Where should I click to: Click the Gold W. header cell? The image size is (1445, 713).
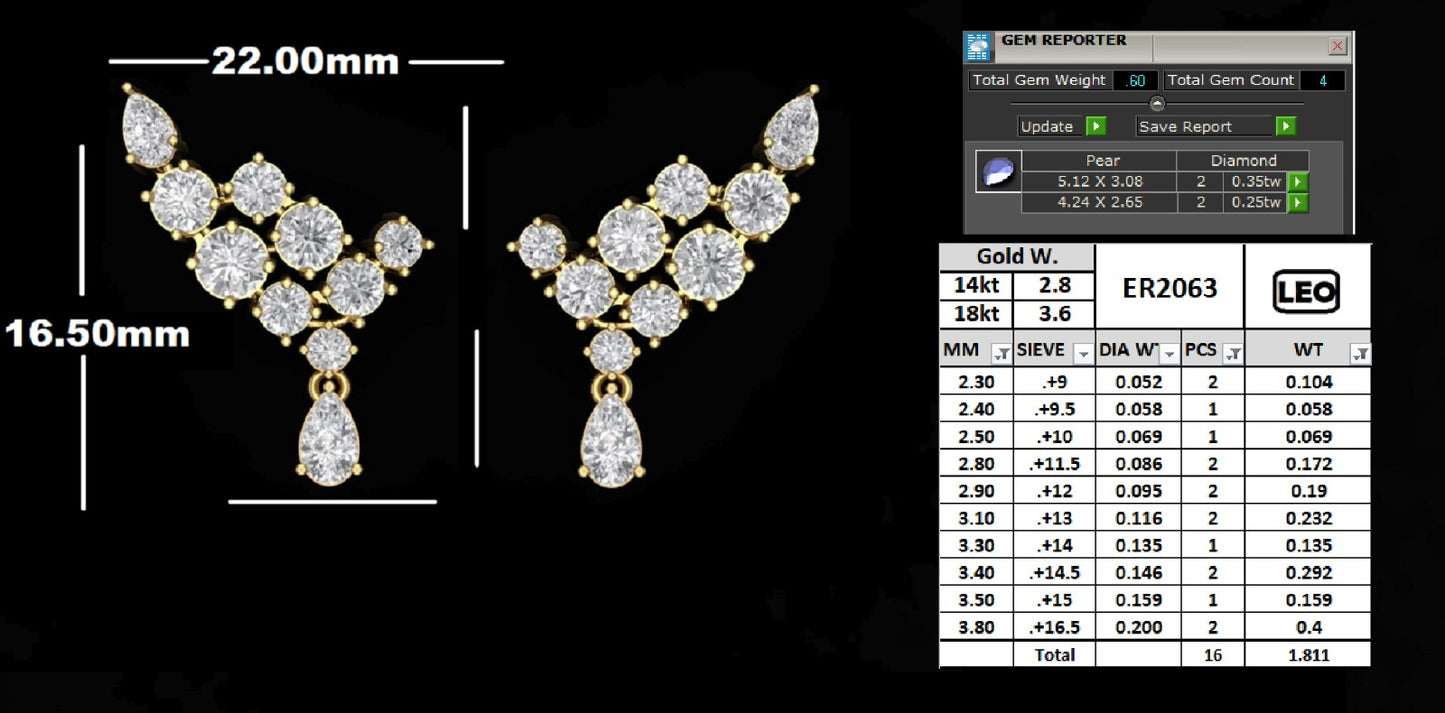click(1017, 257)
